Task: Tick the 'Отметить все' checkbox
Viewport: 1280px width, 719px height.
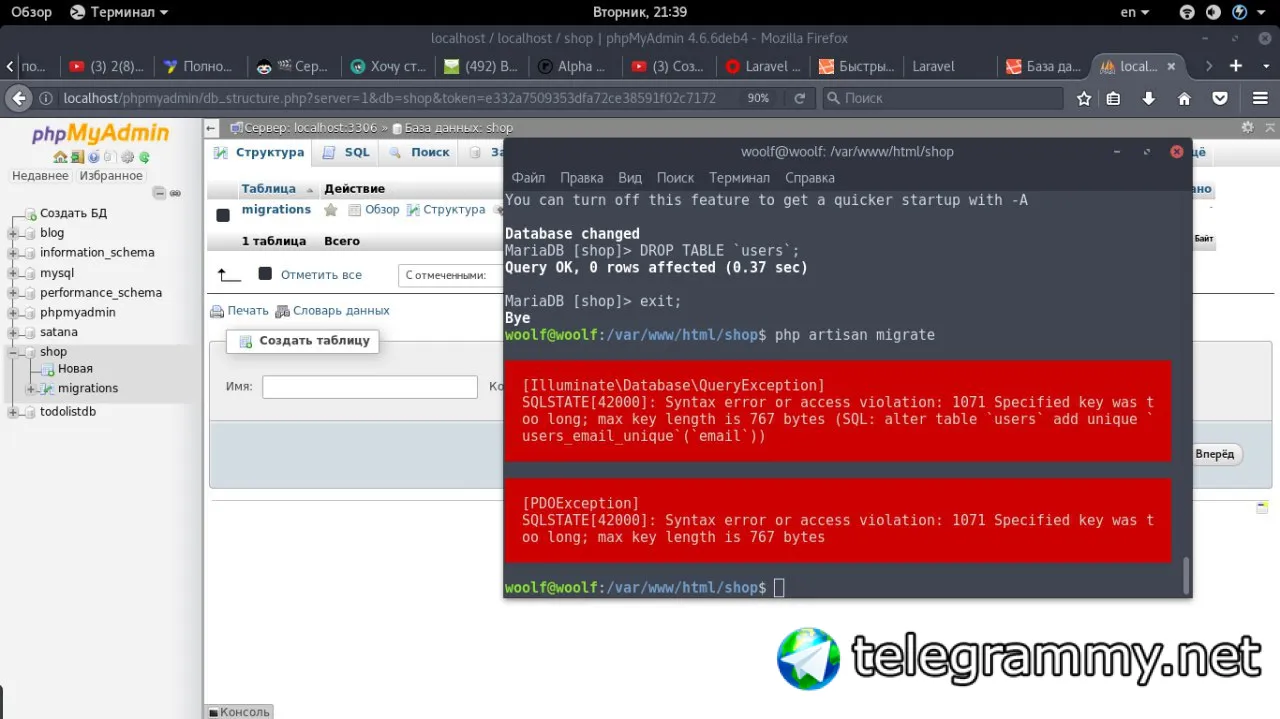Action: pos(265,274)
